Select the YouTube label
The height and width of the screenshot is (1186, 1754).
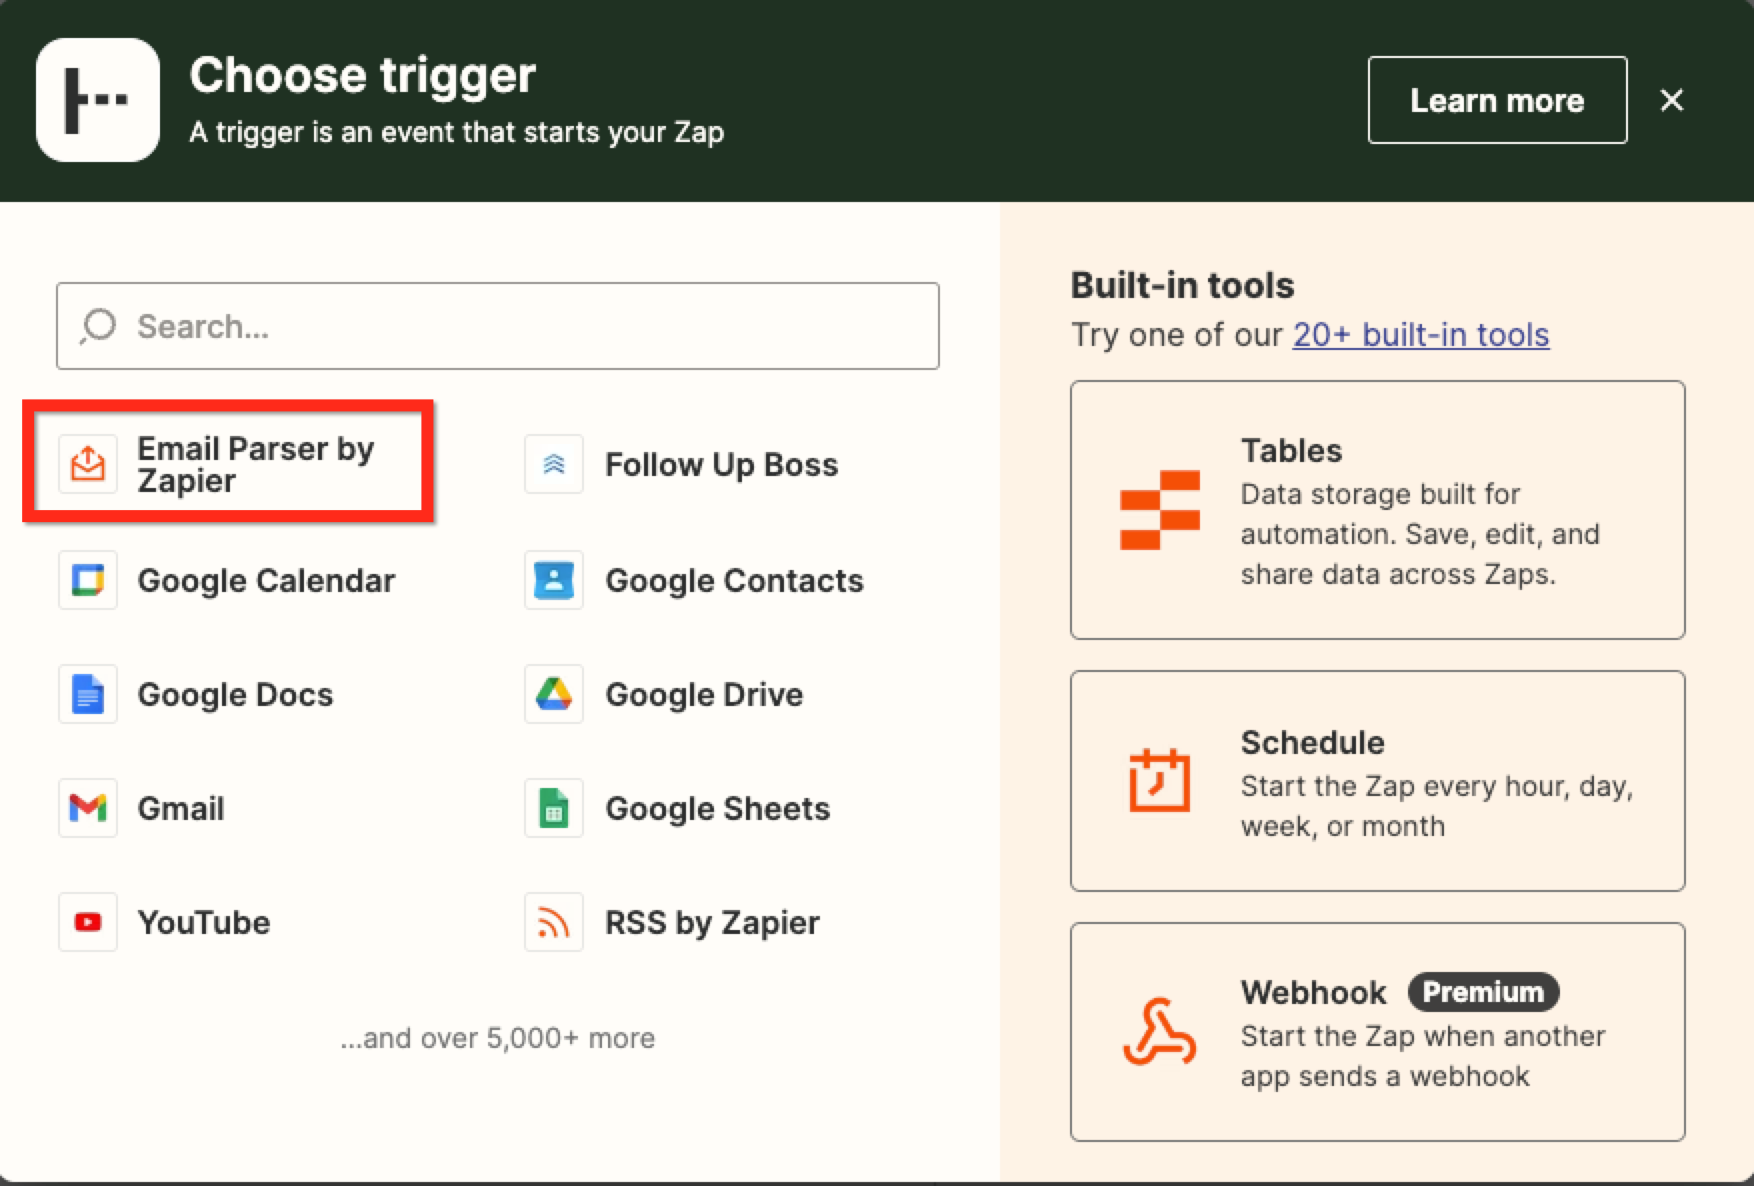(x=204, y=922)
